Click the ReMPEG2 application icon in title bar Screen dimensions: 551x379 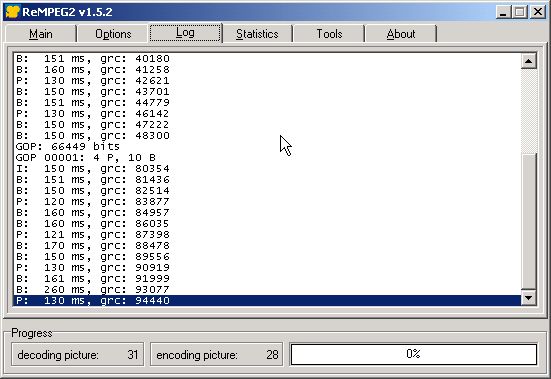12,12
